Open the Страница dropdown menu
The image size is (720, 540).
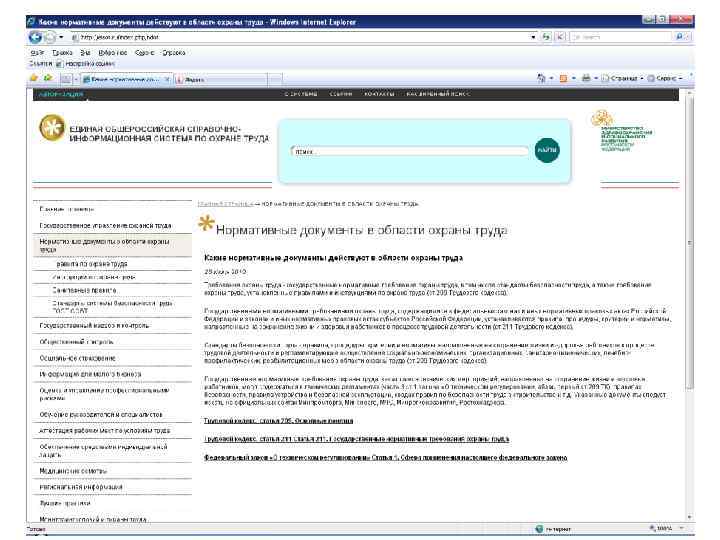(x=622, y=79)
